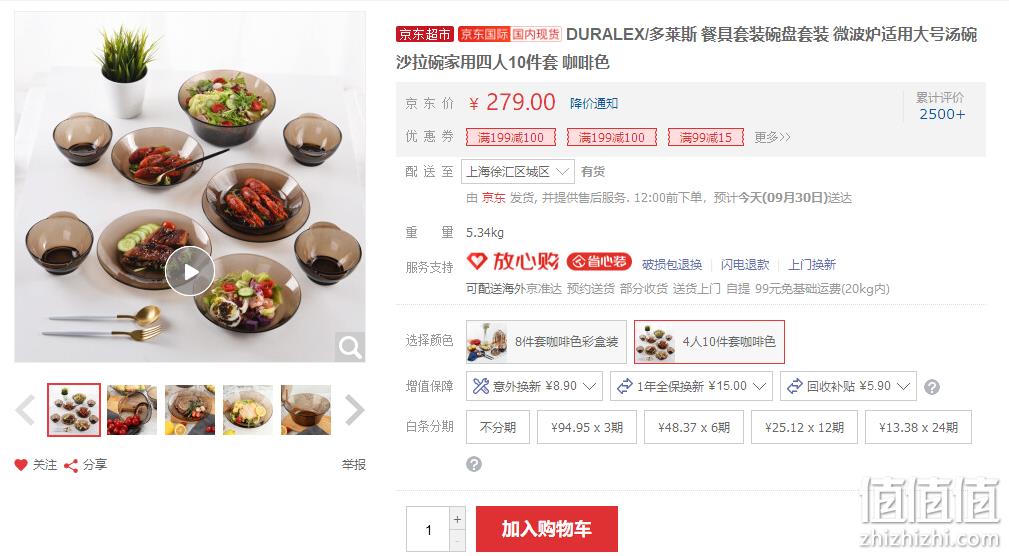The width and height of the screenshot is (1009, 556).
Task: Play the product video
Action: pos(190,271)
